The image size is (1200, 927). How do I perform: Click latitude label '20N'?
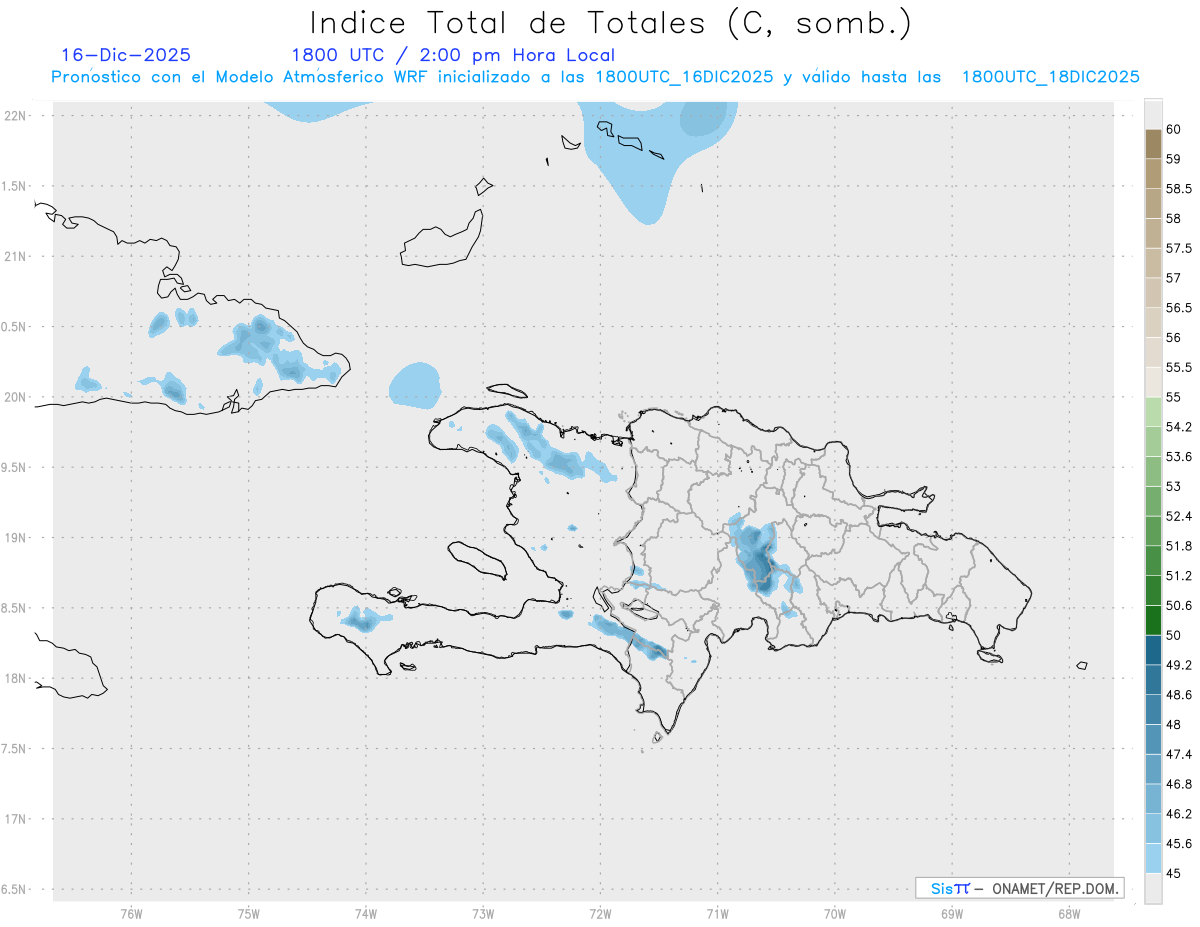click(16, 397)
